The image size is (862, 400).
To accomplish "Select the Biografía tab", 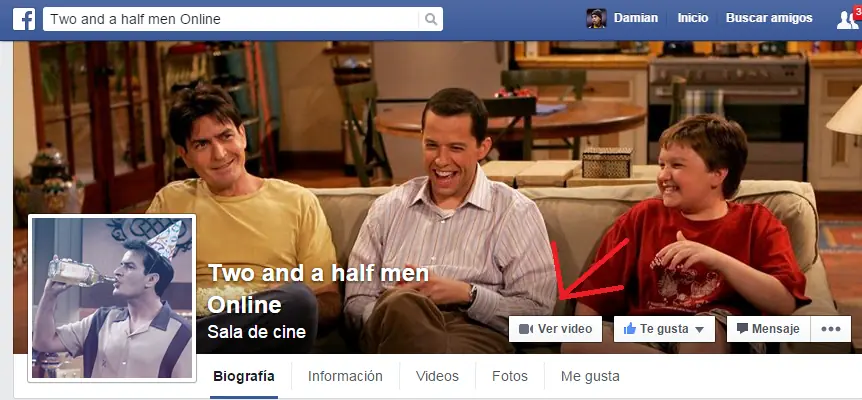I will pos(244,376).
